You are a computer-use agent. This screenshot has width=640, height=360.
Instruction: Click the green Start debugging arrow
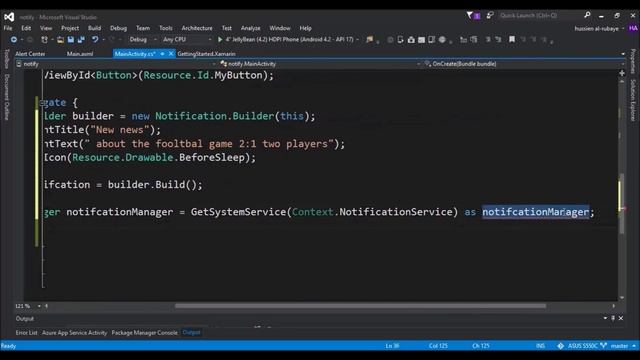(220, 40)
